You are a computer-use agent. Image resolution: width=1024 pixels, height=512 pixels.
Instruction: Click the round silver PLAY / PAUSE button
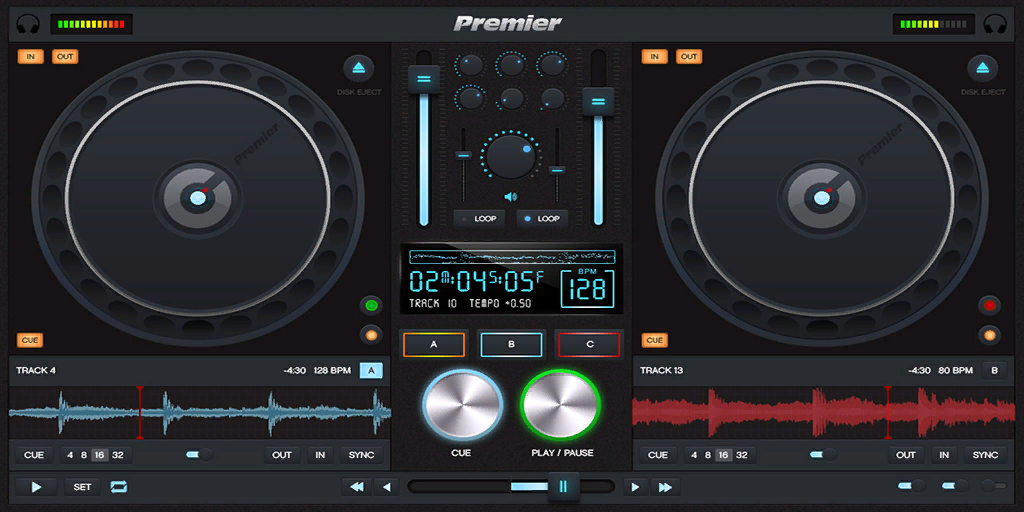point(561,405)
